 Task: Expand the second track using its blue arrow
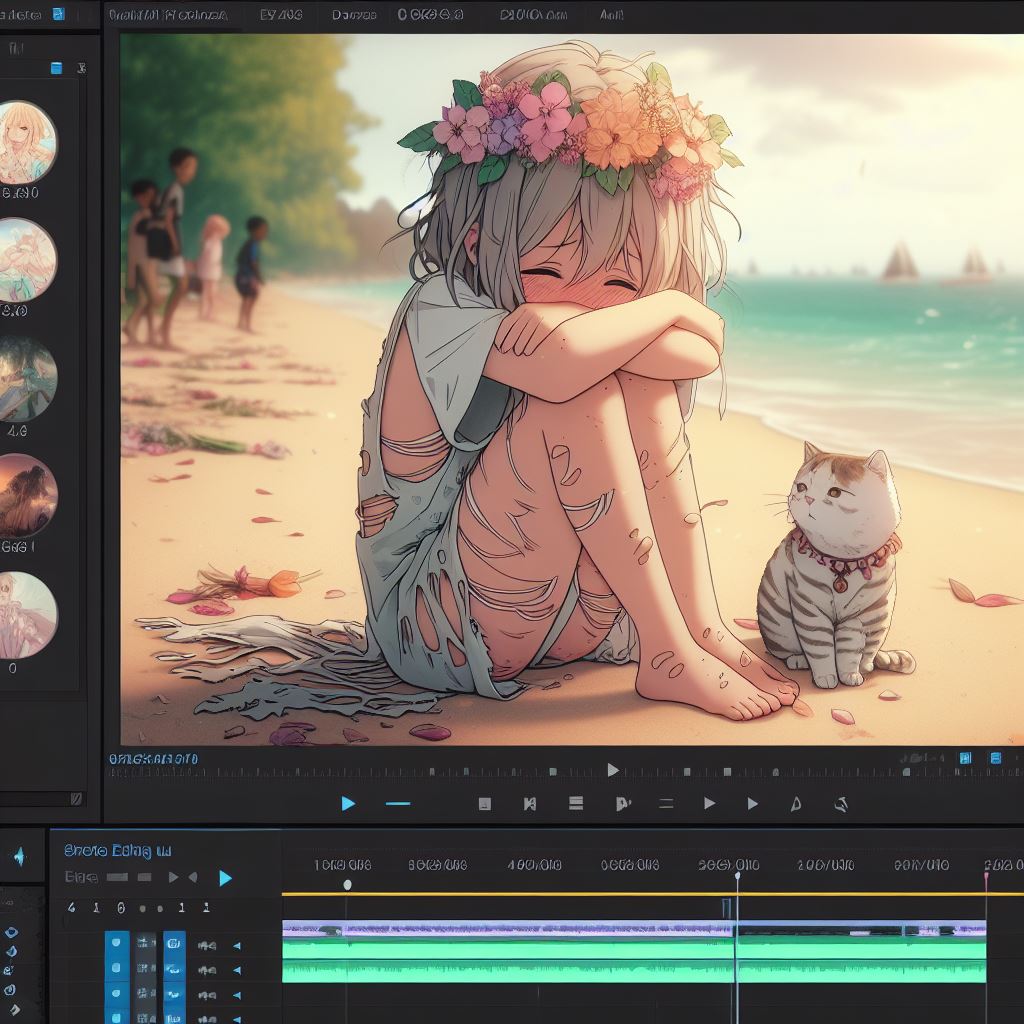click(236, 970)
